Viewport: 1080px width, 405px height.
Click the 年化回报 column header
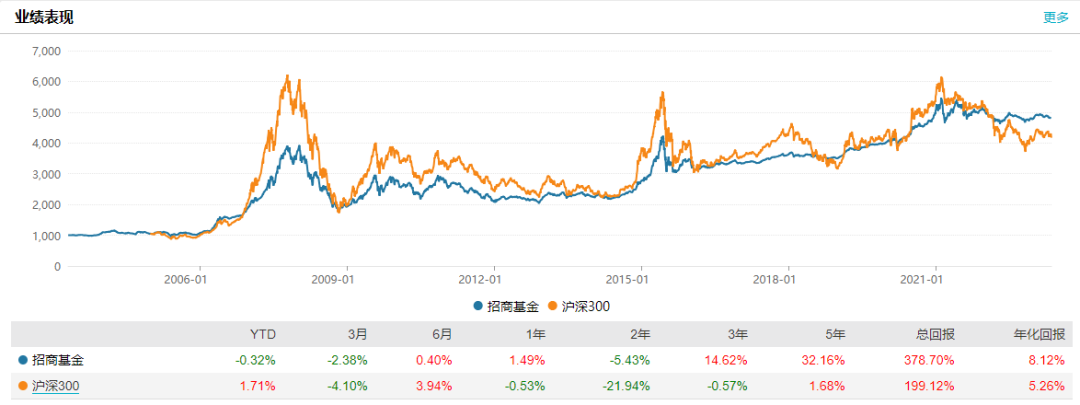[1039, 335]
